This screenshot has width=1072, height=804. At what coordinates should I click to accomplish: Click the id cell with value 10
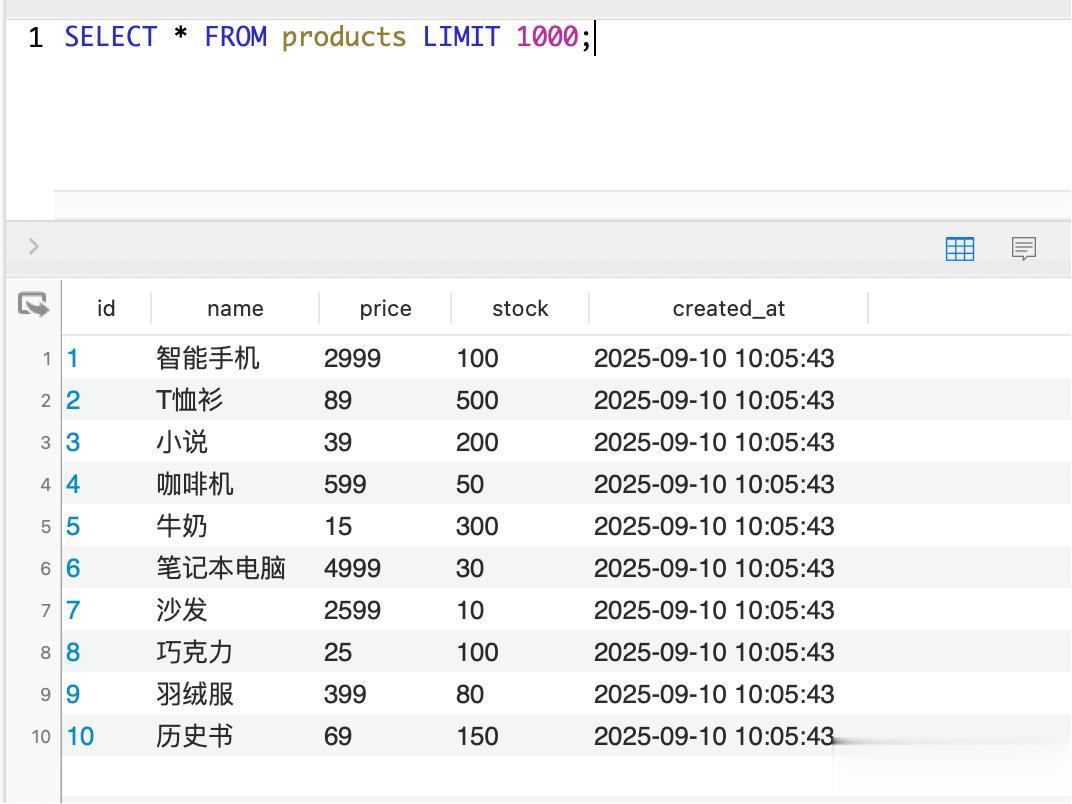click(80, 737)
